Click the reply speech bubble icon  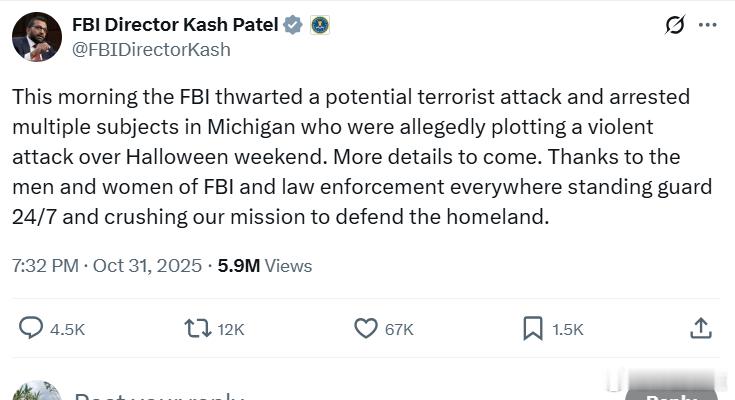[32, 328]
